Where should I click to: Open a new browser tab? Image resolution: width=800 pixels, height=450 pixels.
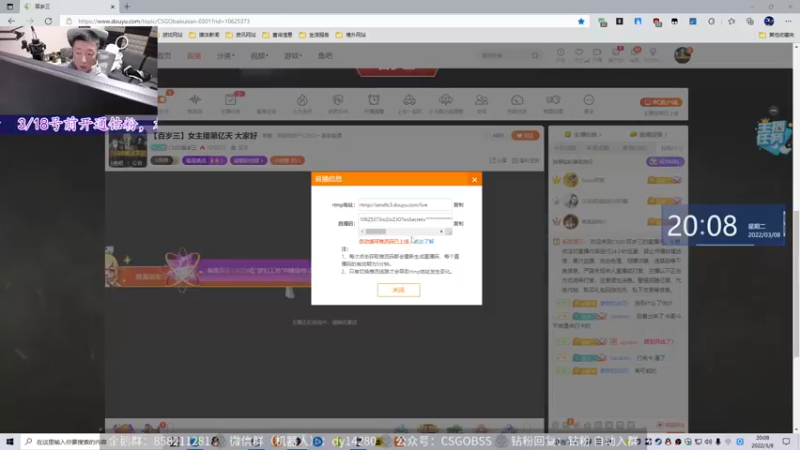click(x=127, y=7)
